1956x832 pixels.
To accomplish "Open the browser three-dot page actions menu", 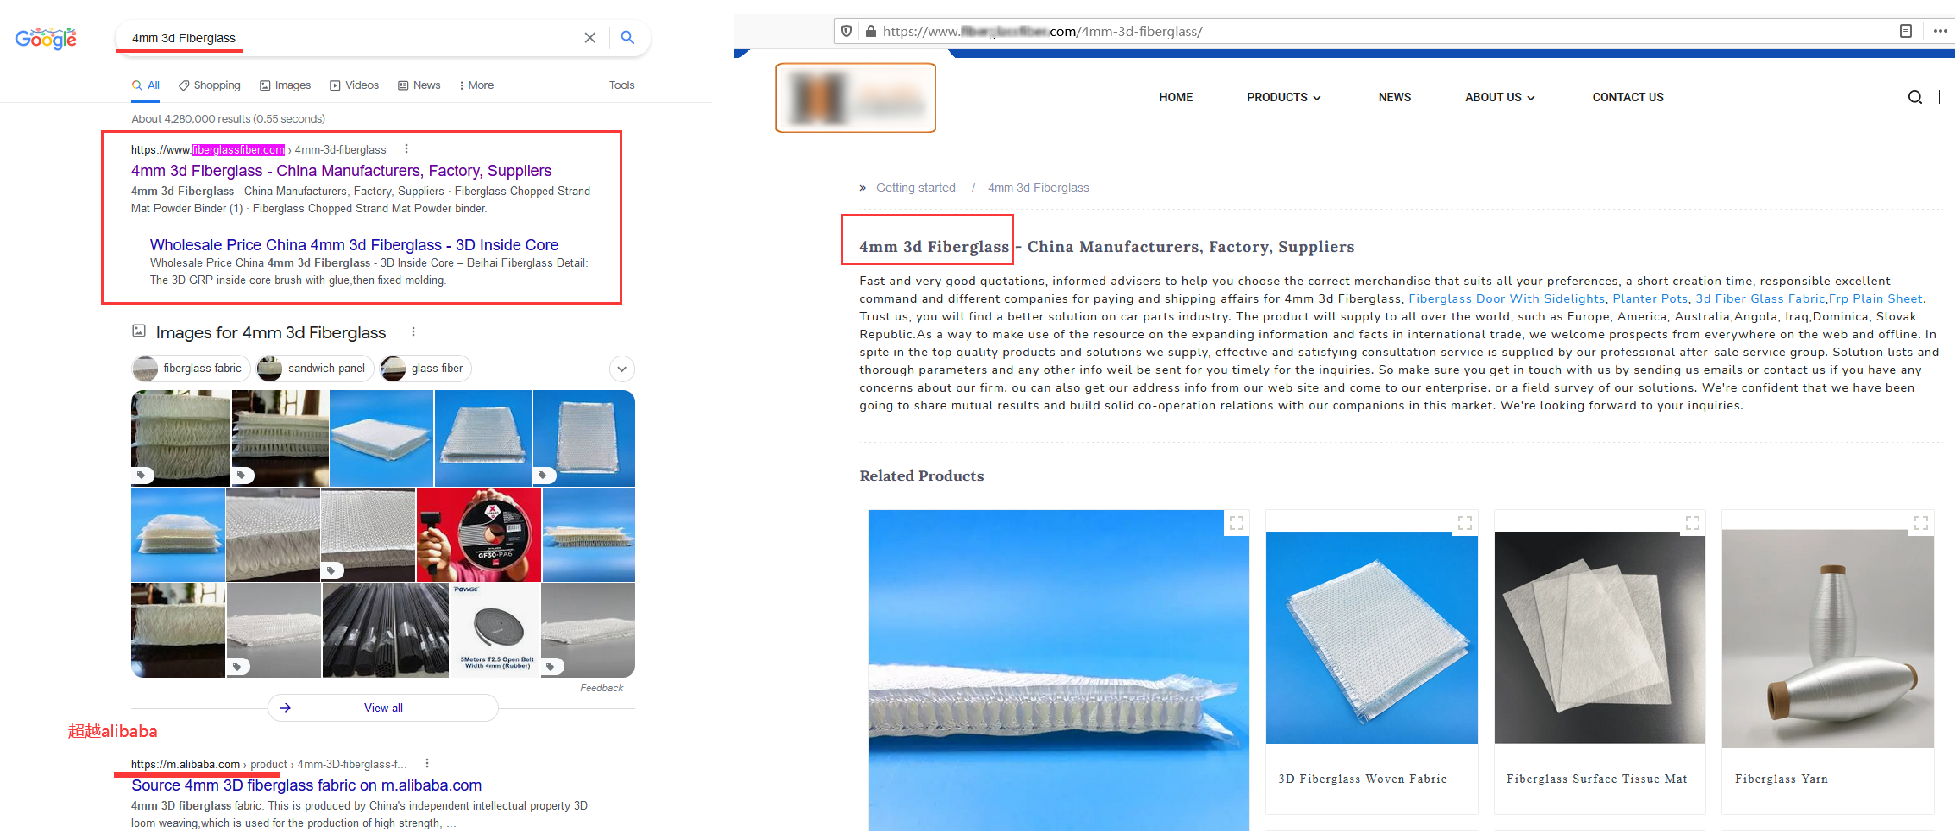I will coord(1940,31).
